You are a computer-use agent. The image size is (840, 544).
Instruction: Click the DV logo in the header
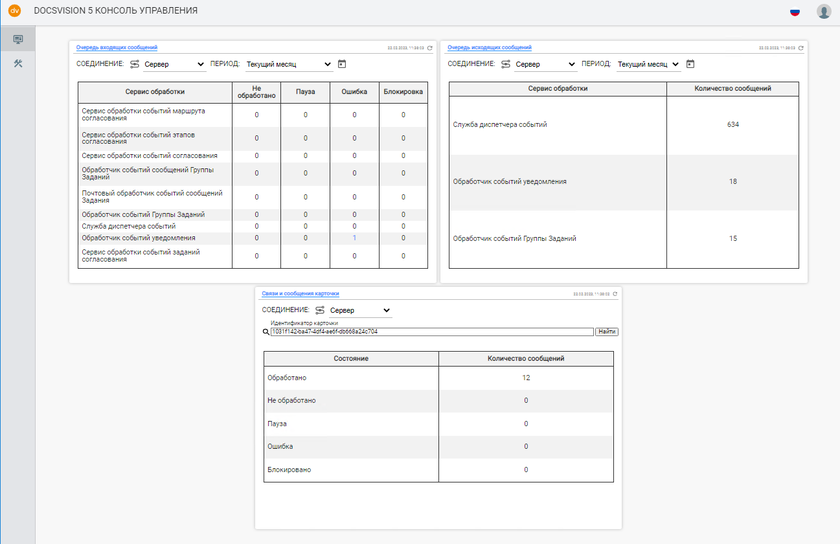pos(15,11)
